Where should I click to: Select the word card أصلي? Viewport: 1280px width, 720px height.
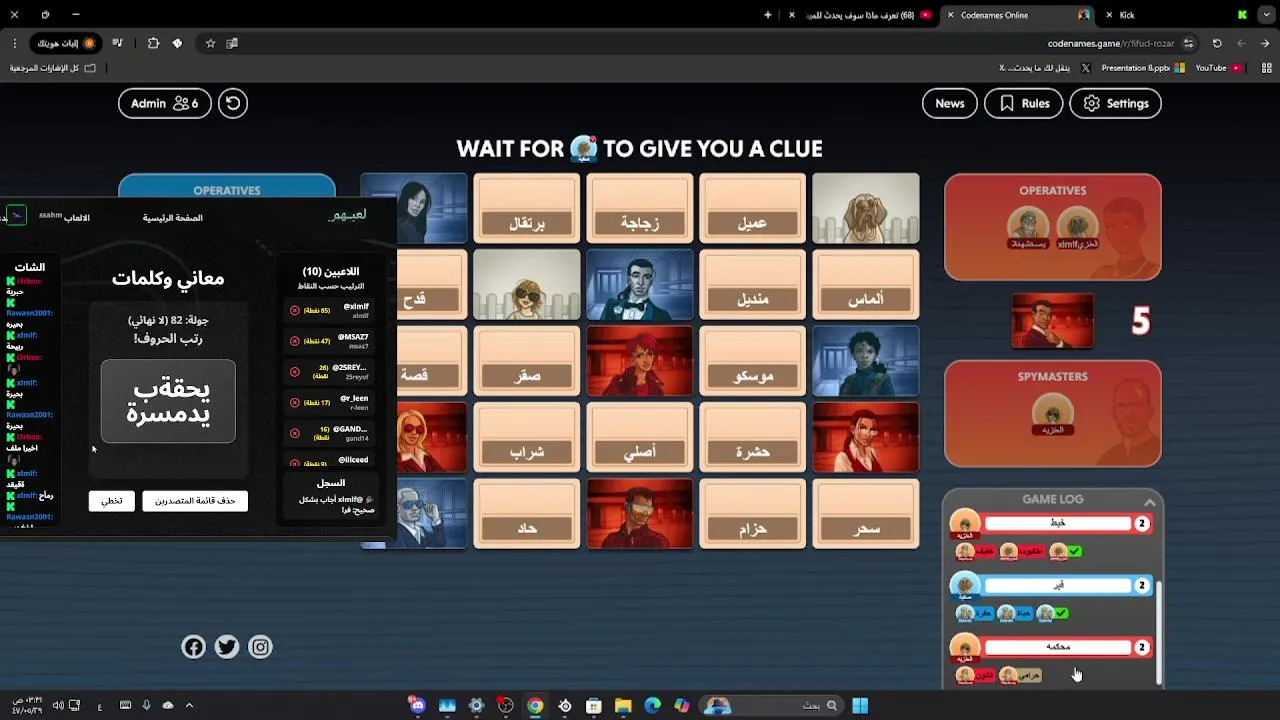(639, 437)
